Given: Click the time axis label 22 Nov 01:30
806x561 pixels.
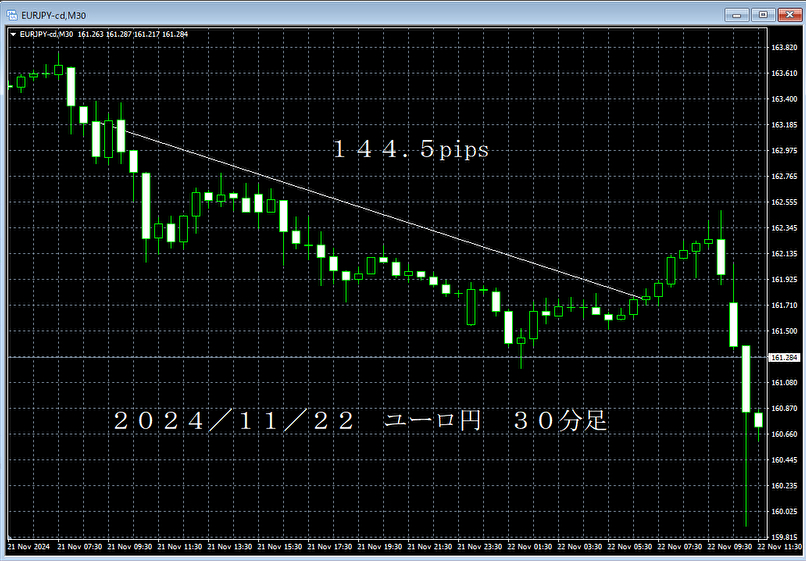Looking at the screenshot, I should coord(529,547).
